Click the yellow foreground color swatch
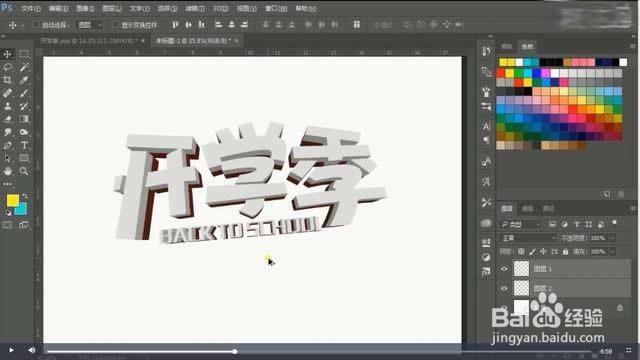 [13, 200]
